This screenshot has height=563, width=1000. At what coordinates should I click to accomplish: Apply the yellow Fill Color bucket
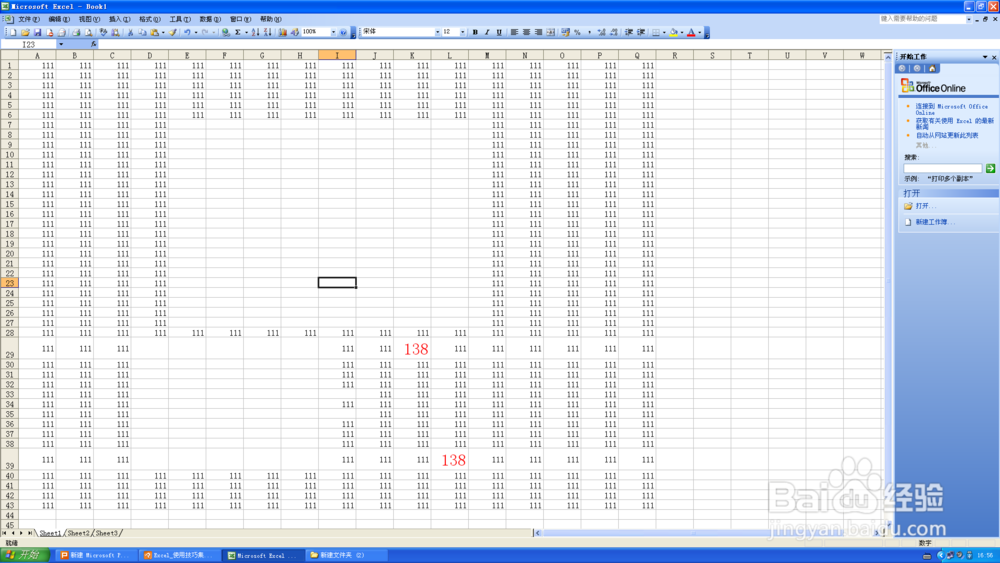click(673, 32)
